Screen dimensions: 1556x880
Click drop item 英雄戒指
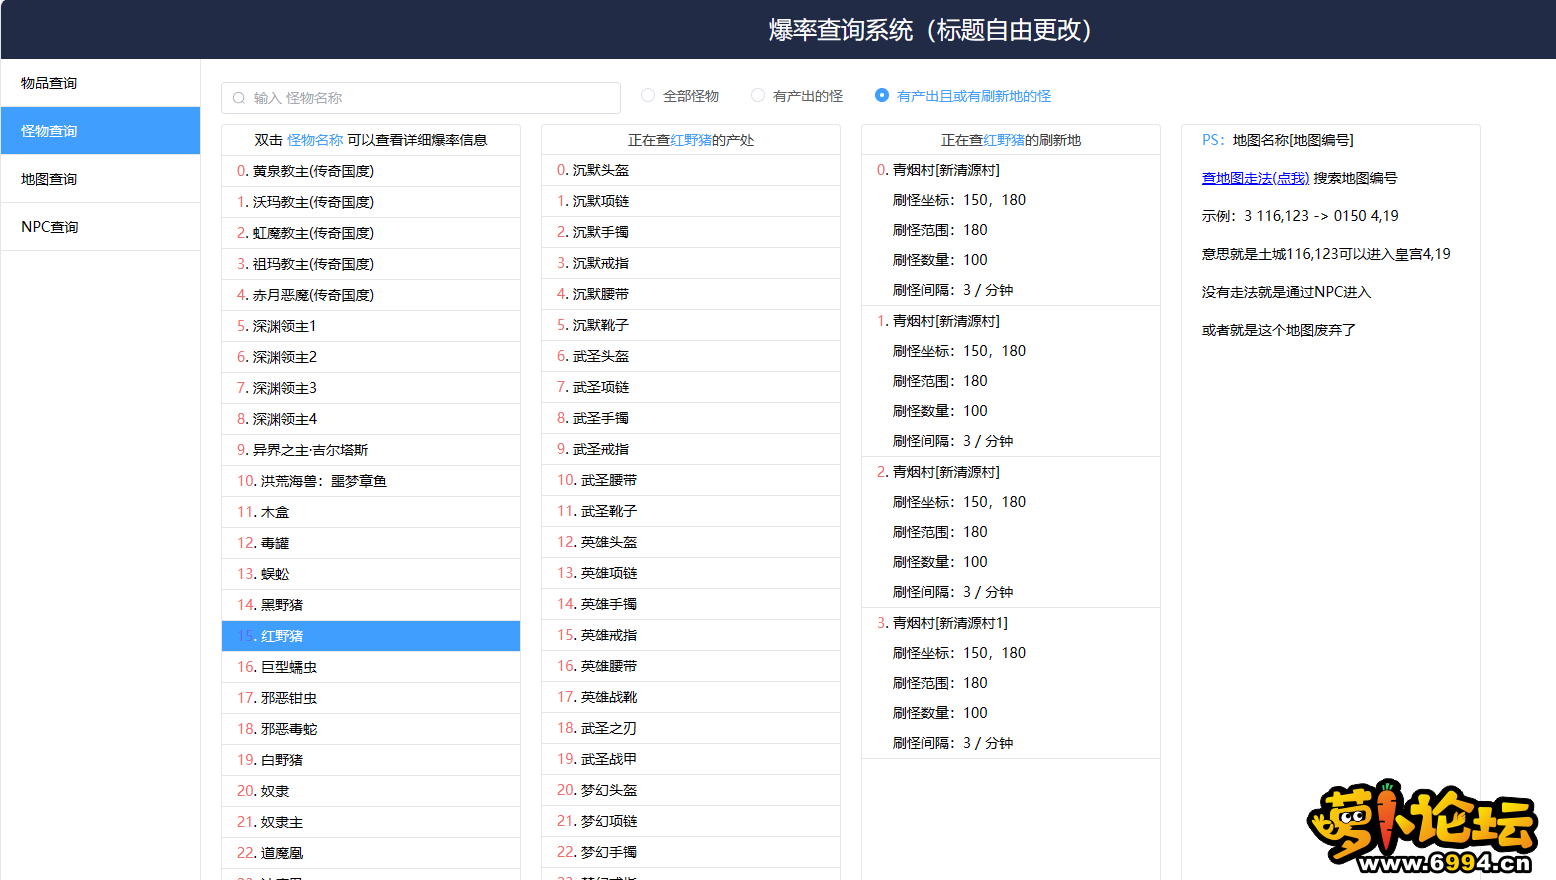pos(691,635)
